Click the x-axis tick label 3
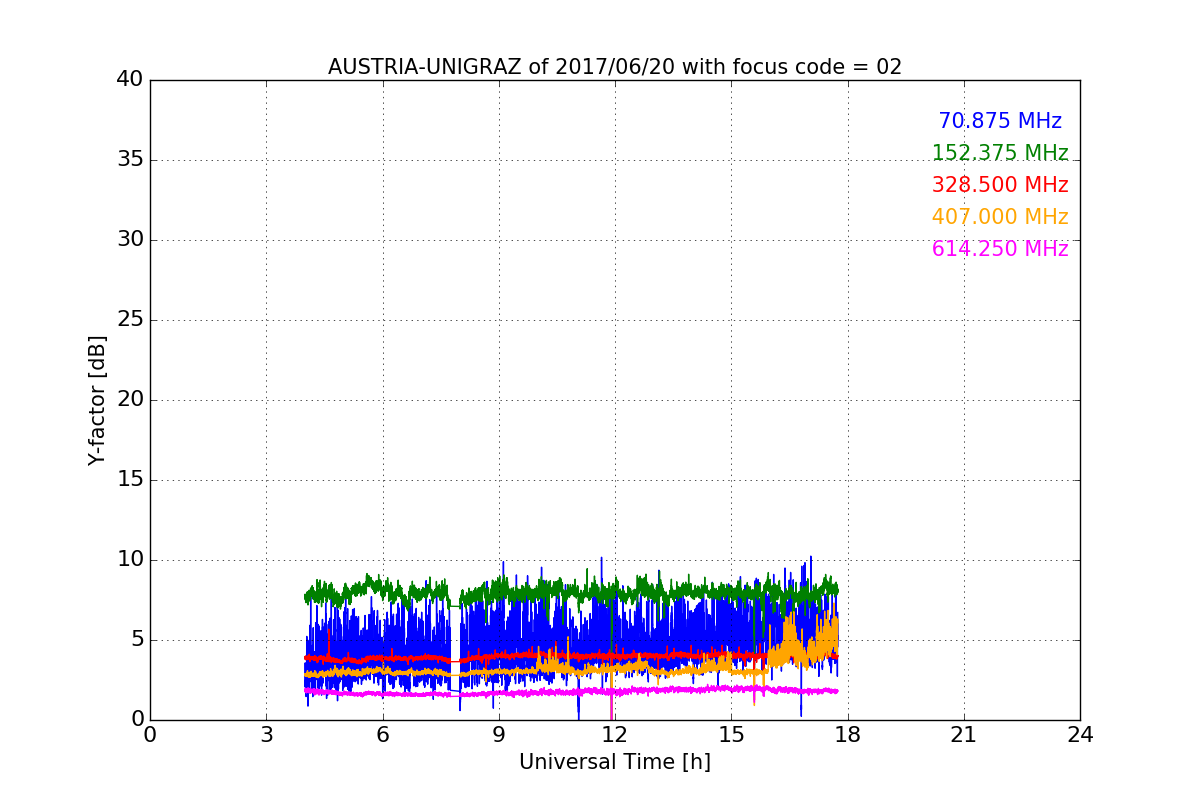 point(266,735)
